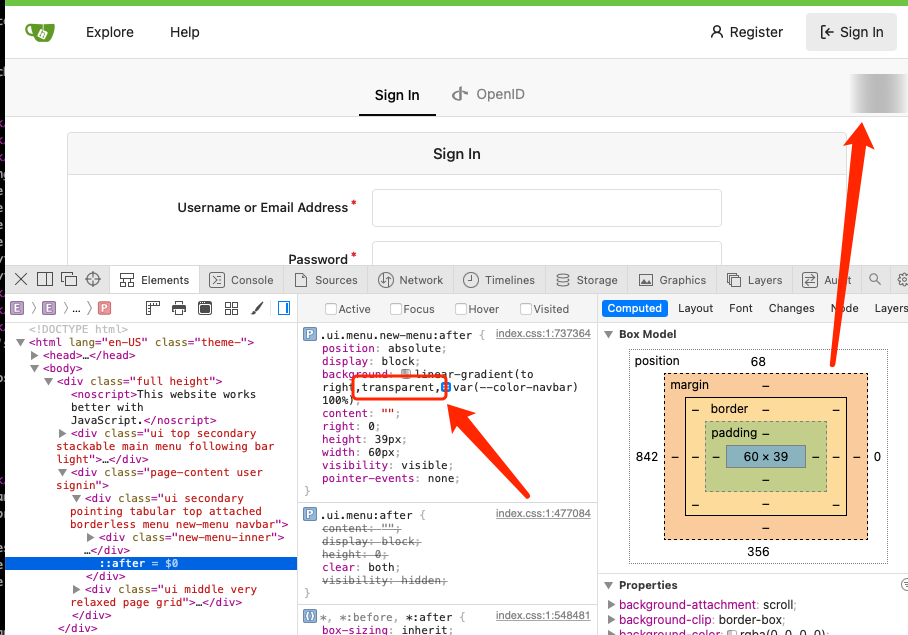
Task: Select the Computed sidebar tab
Action: (x=635, y=309)
